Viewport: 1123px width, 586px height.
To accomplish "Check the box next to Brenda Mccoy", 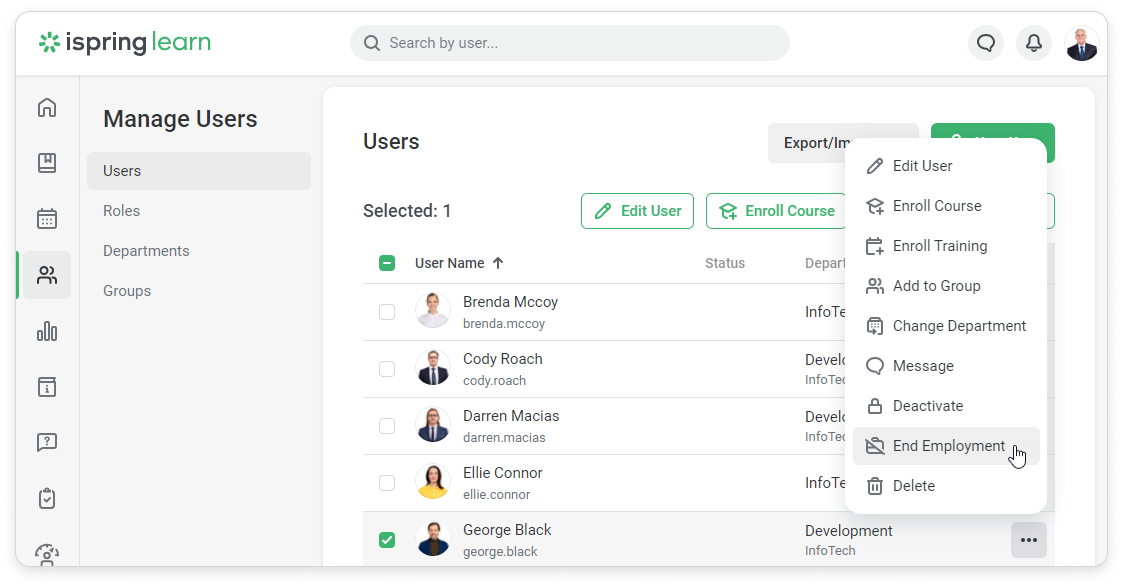I will coord(387,312).
